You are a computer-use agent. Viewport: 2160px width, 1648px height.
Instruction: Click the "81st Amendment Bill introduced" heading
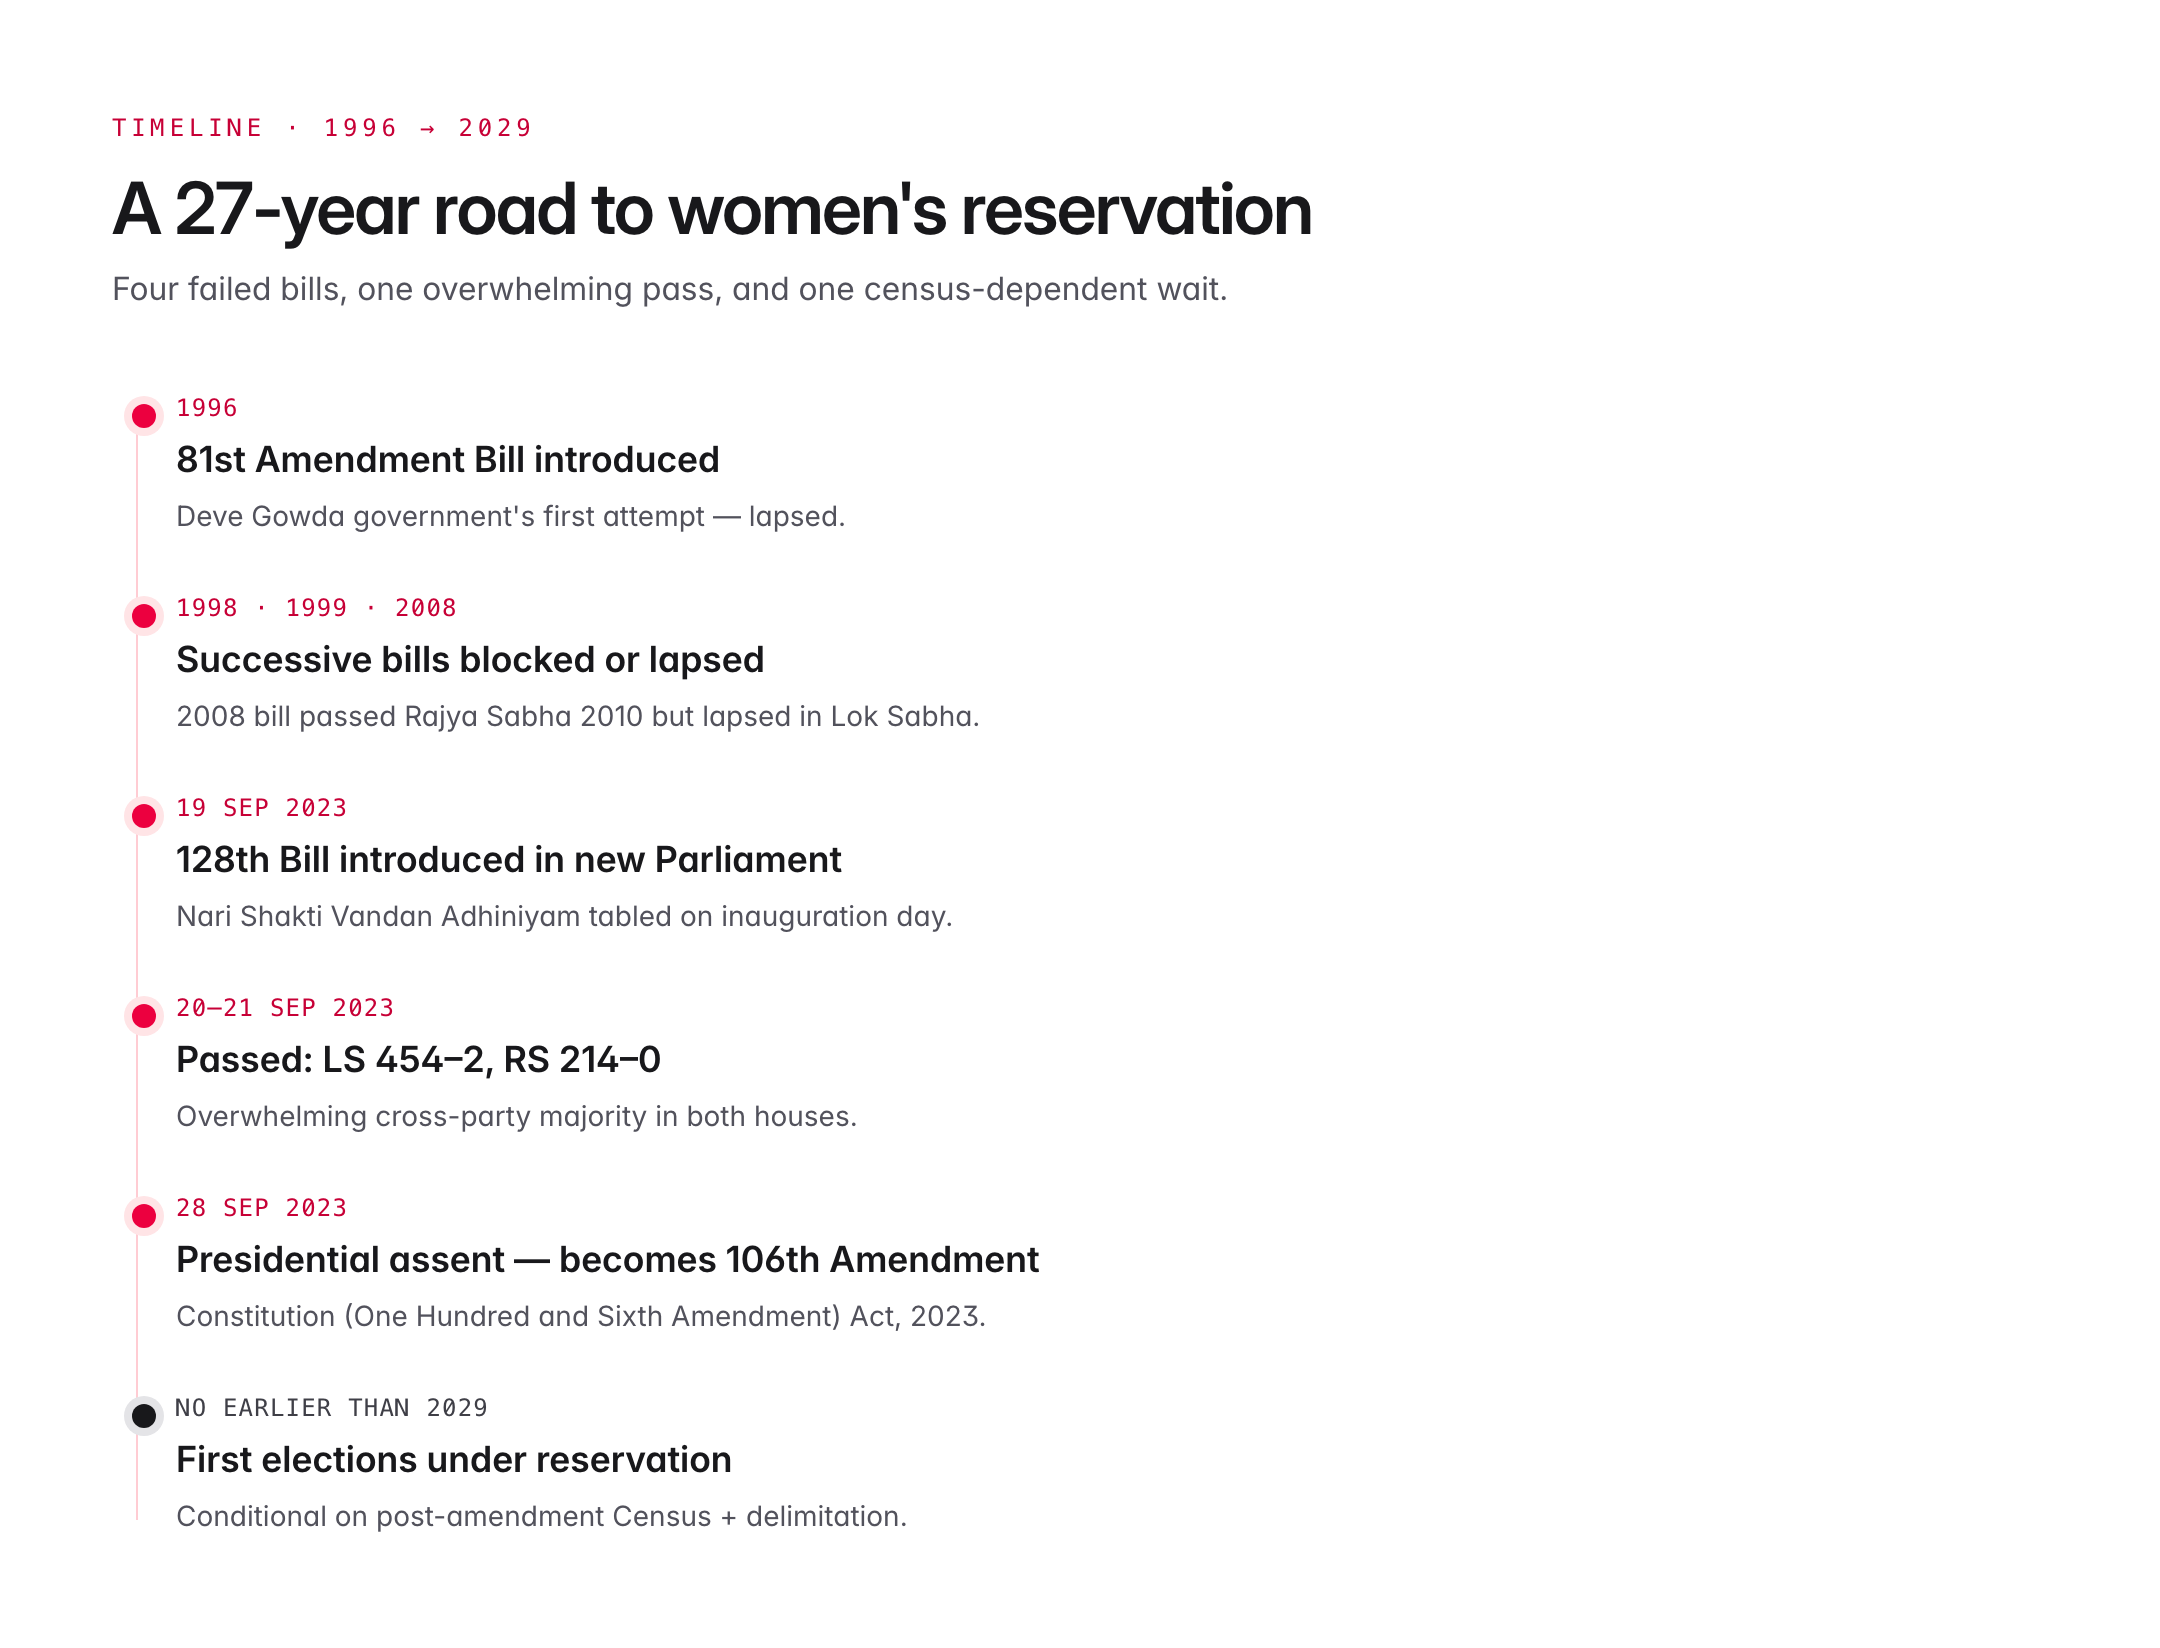(447, 460)
